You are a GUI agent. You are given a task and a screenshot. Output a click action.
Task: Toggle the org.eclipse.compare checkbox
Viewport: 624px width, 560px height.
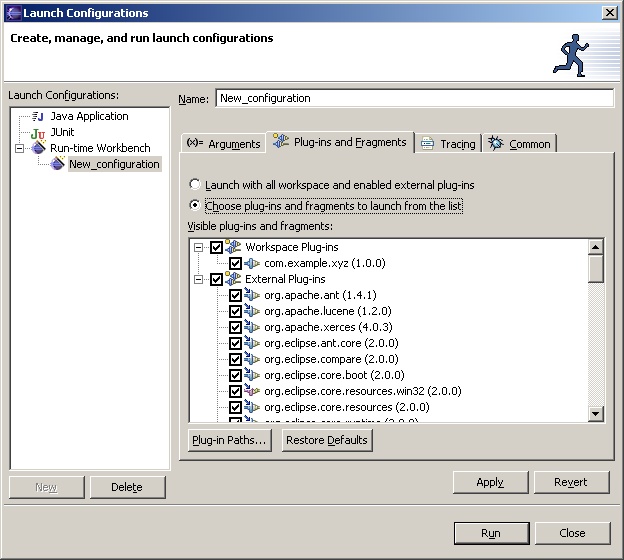(x=235, y=359)
